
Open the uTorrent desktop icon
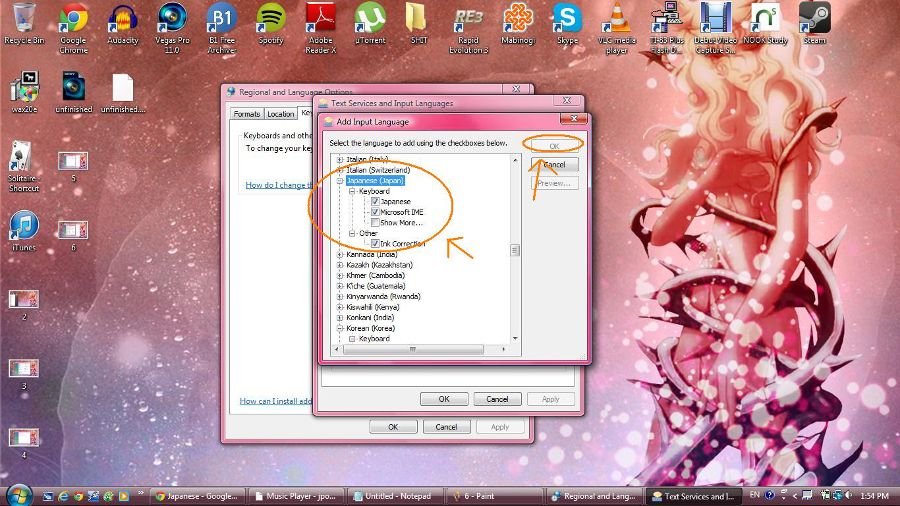coord(370,20)
